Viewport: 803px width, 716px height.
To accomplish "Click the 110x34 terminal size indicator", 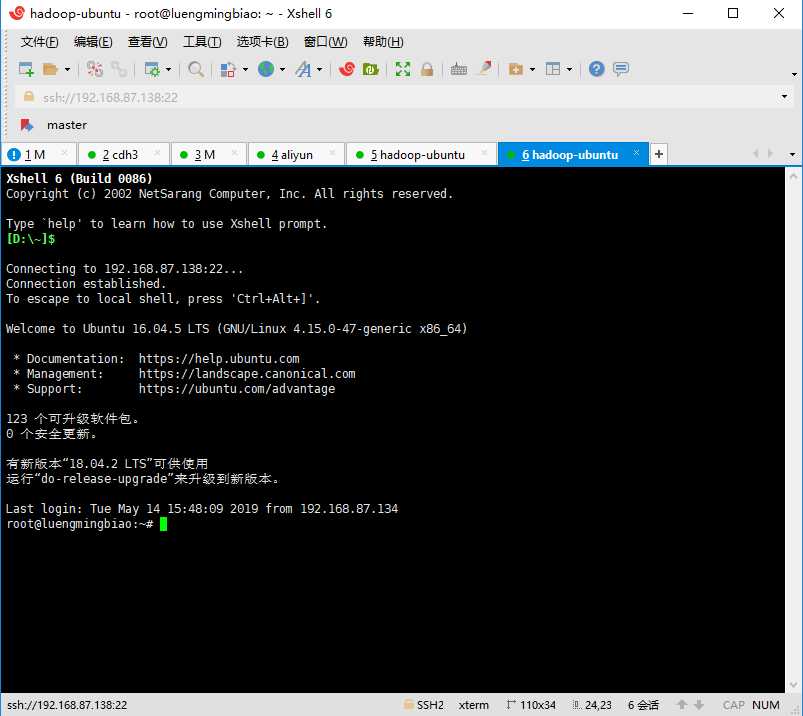I will tap(531, 705).
